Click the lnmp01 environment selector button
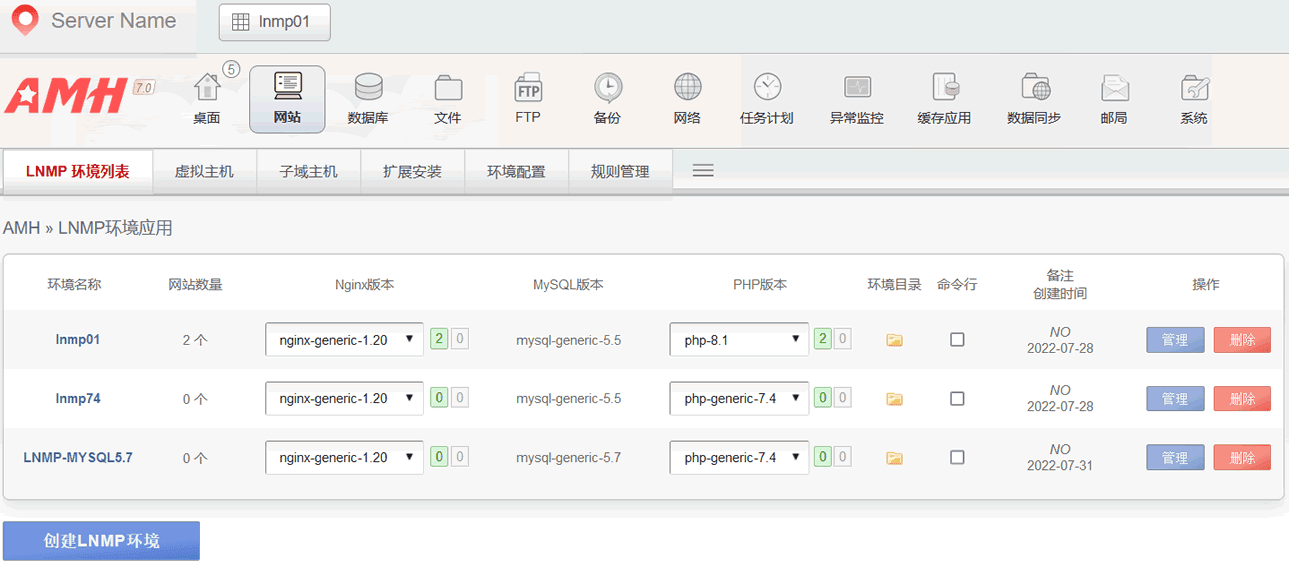 click(x=274, y=22)
